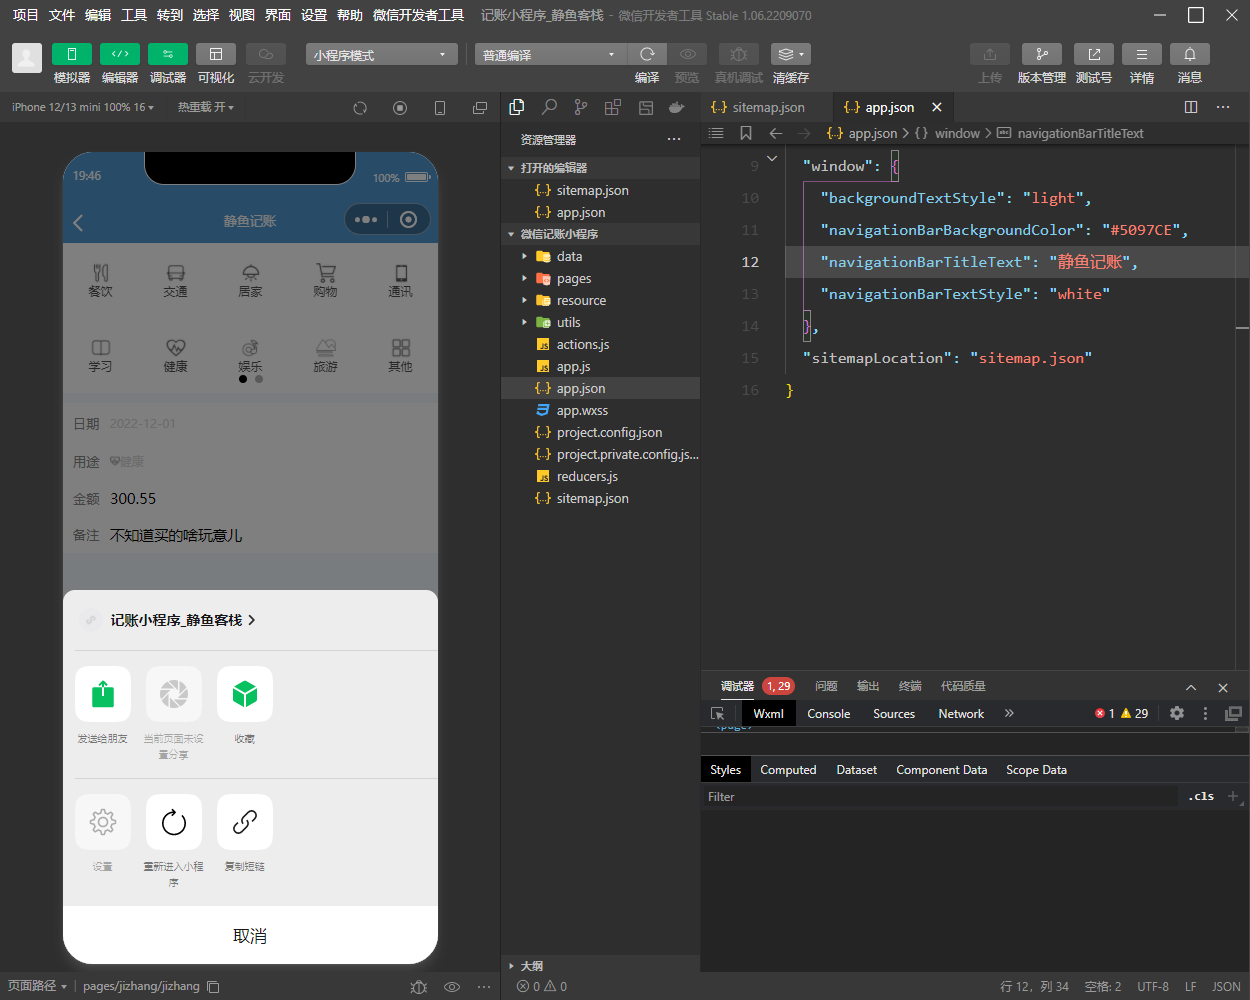Open Version Management (版本管理) icon

1041,54
